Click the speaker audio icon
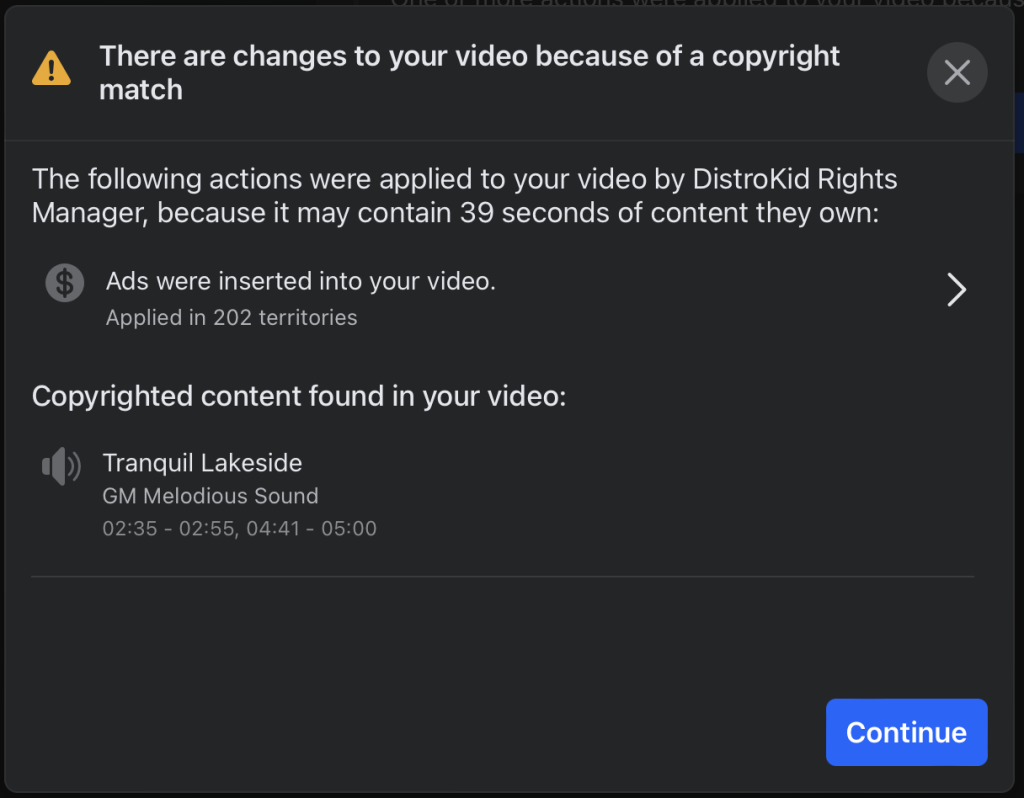This screenshot has height=798, width=1024. 61,466
